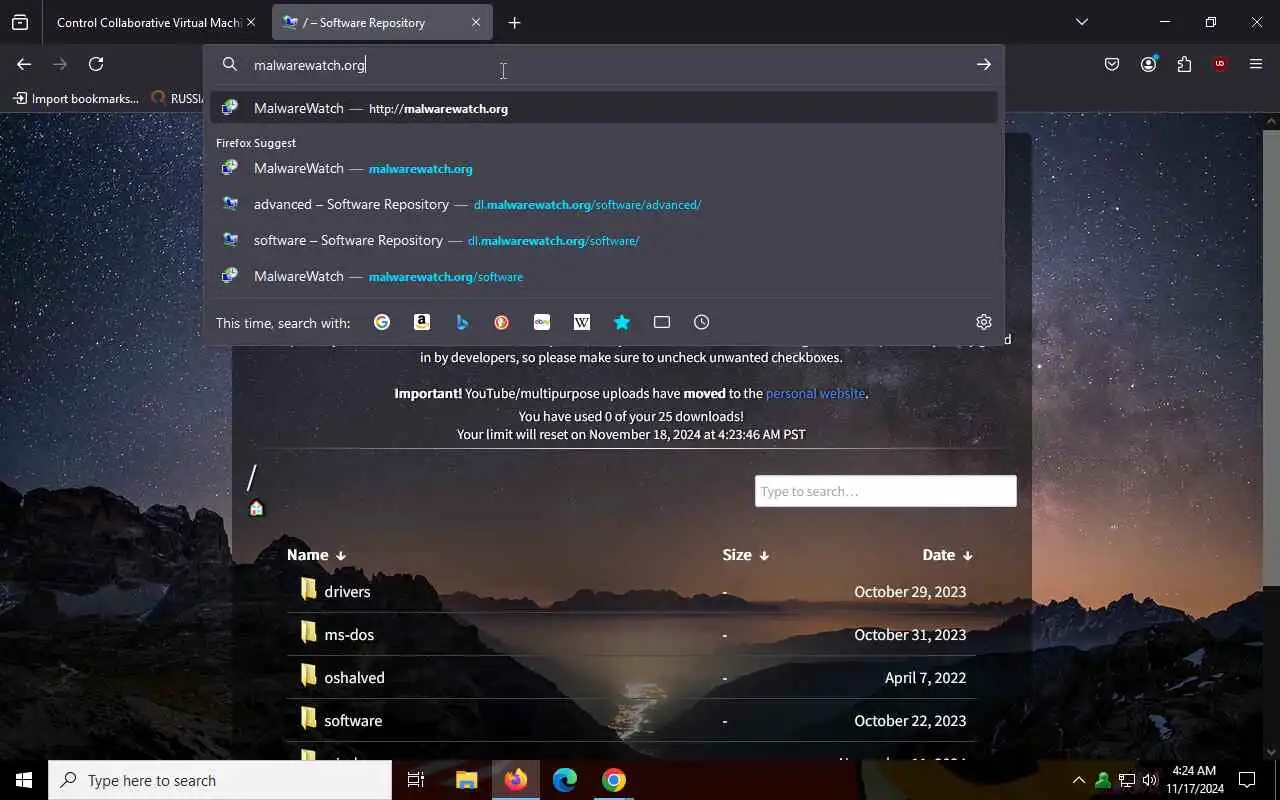The height and width of the screenshot is (800, 1280).
Task: Open the ms-dos folder
Action: (x=349, y=634)
